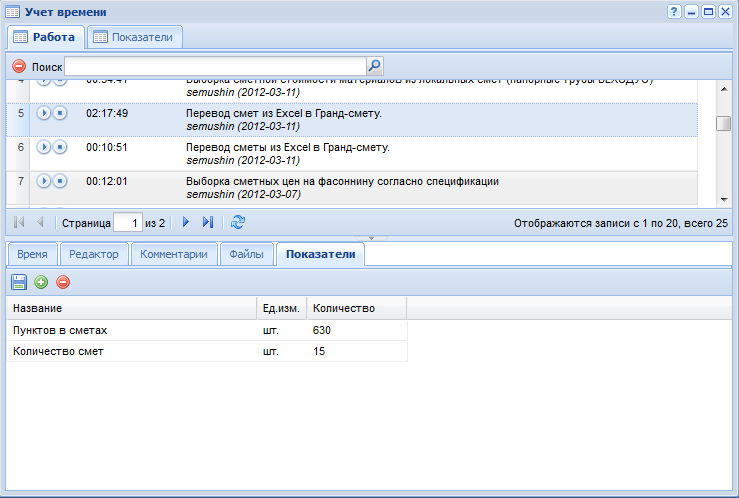Delete indicator with red minus icon

(63, 282)
